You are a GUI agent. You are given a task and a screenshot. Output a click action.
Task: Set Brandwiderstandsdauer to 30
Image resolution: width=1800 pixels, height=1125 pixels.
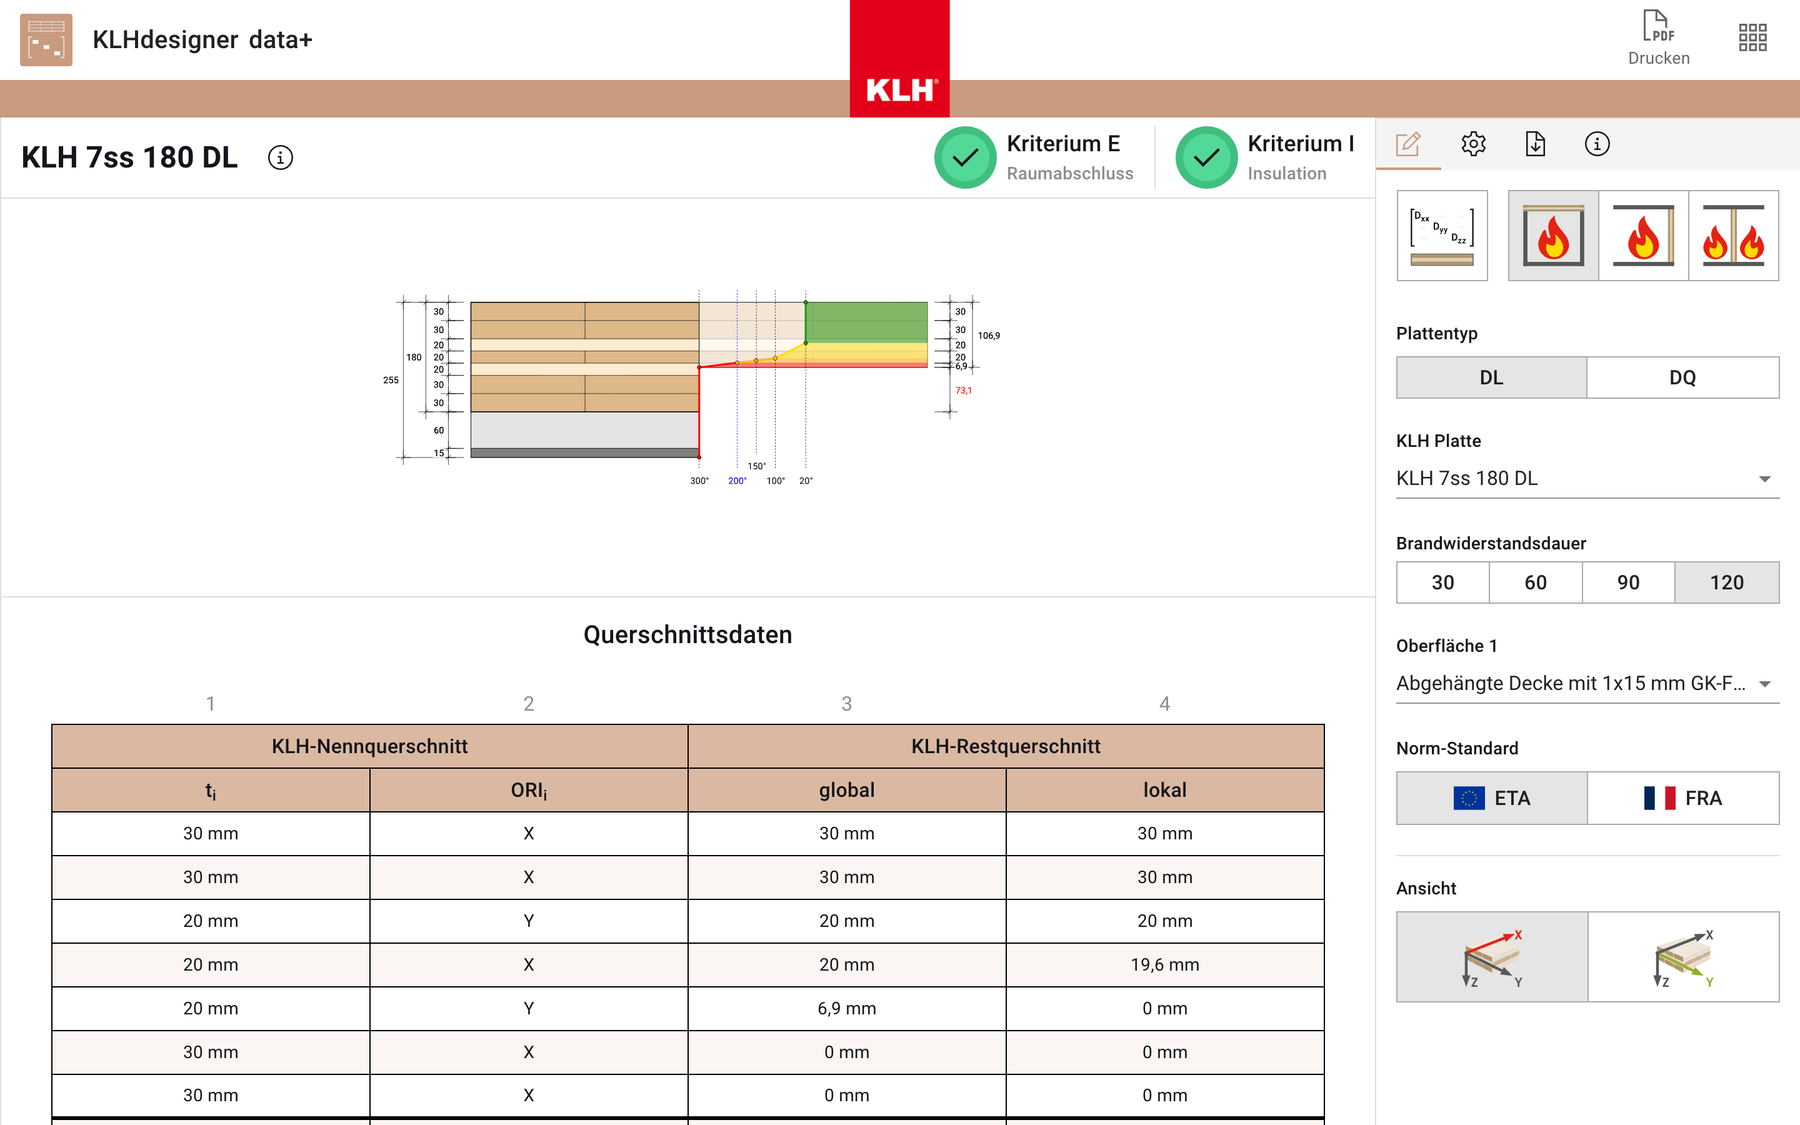pos(1443,583)
